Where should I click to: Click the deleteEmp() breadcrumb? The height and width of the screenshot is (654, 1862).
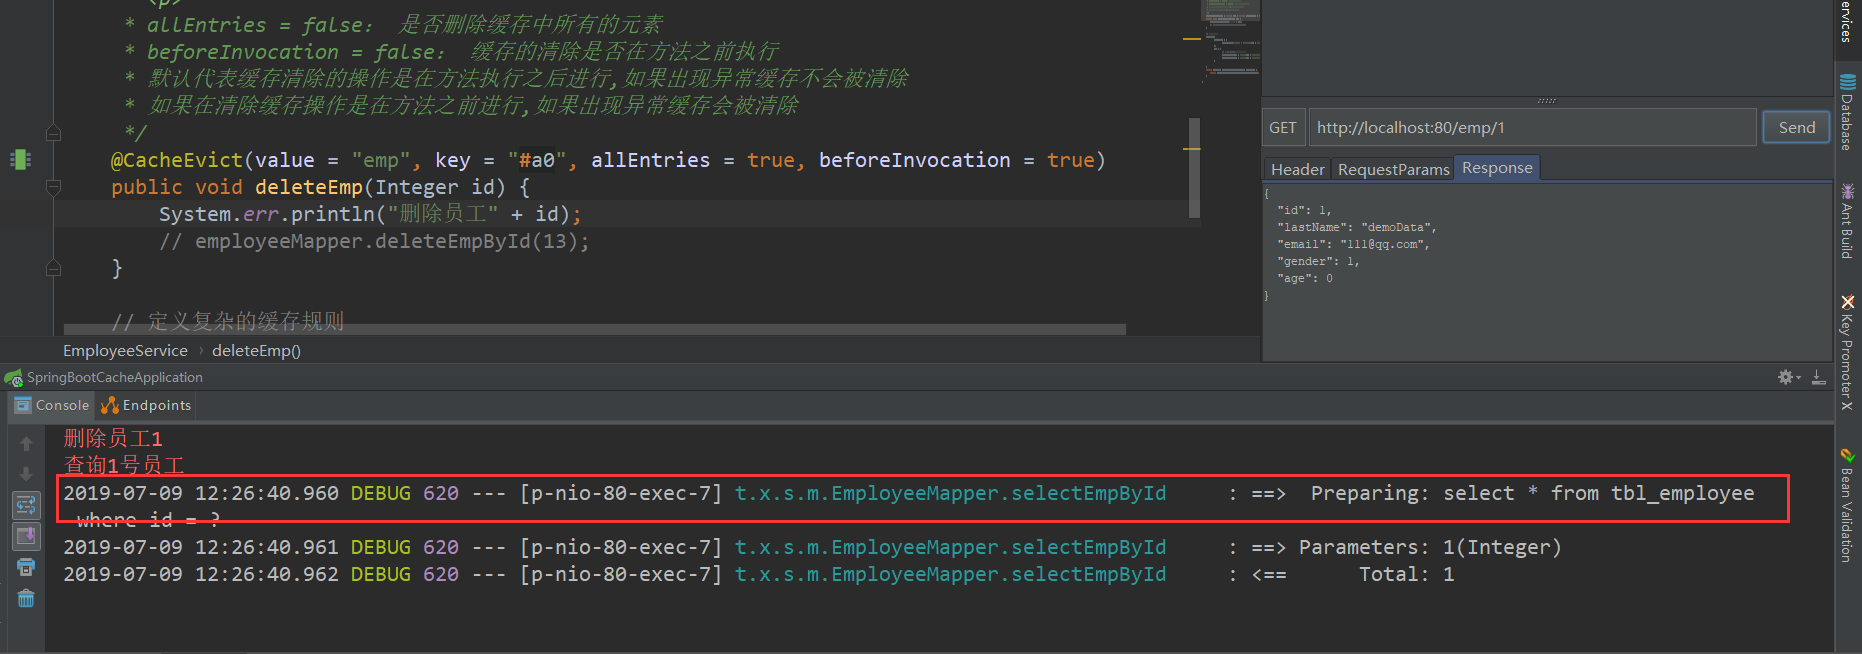256,350
